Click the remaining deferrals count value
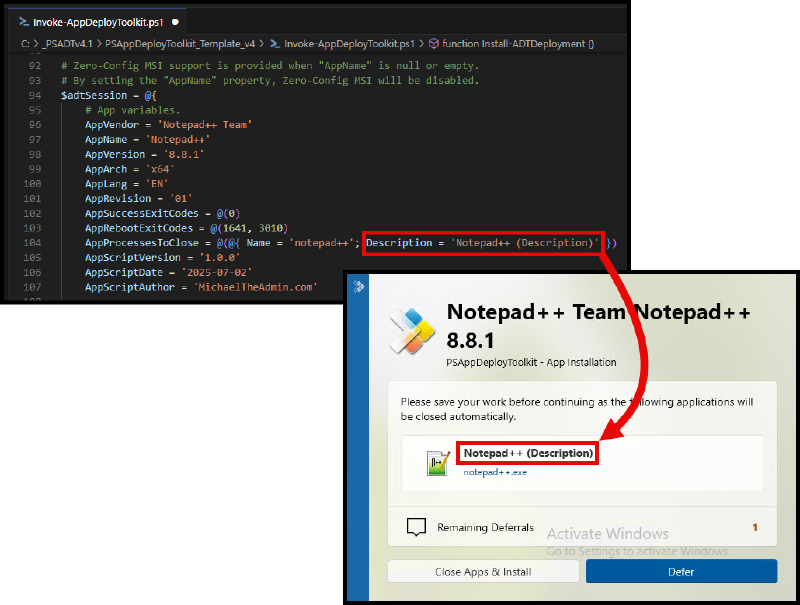 click(x=755, y=527)
